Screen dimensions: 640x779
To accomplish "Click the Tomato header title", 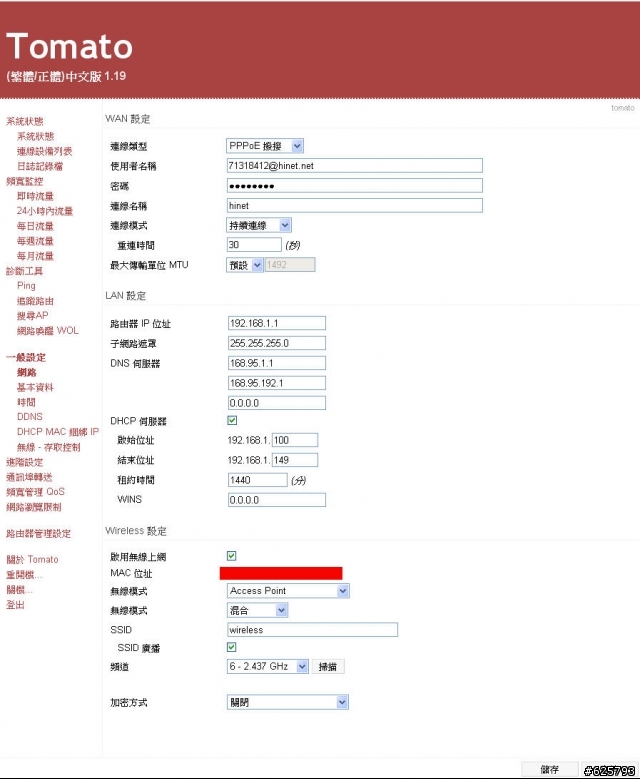I will tap(70, 46).
